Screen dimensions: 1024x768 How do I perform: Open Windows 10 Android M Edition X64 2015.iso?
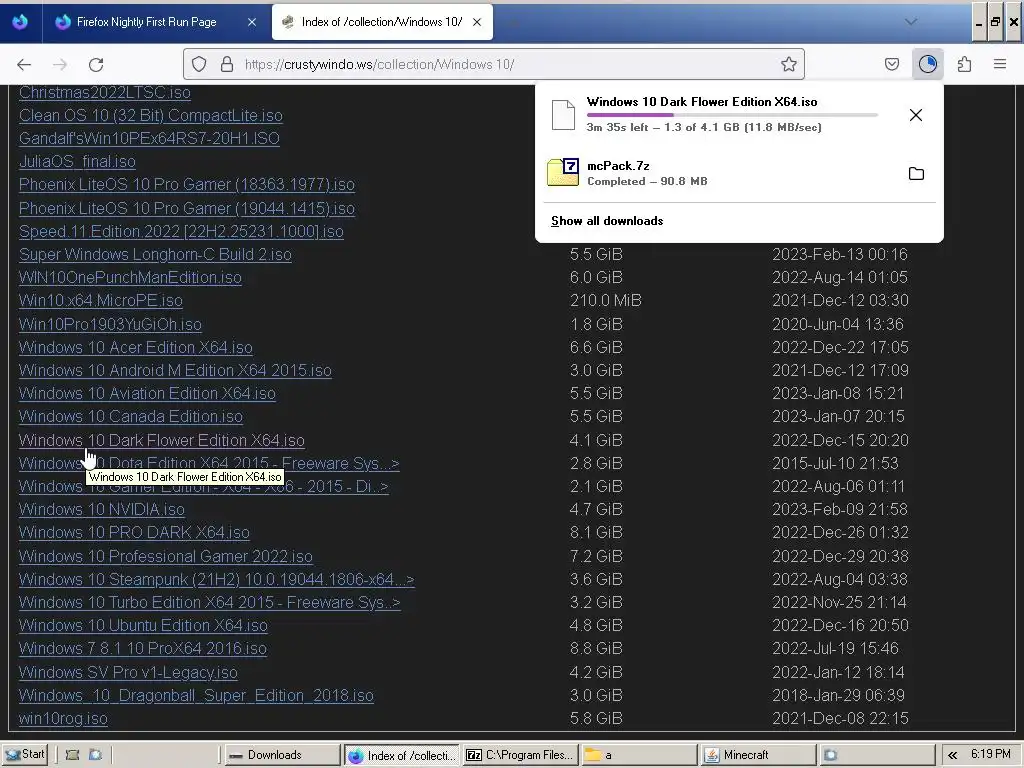point(175,370)
